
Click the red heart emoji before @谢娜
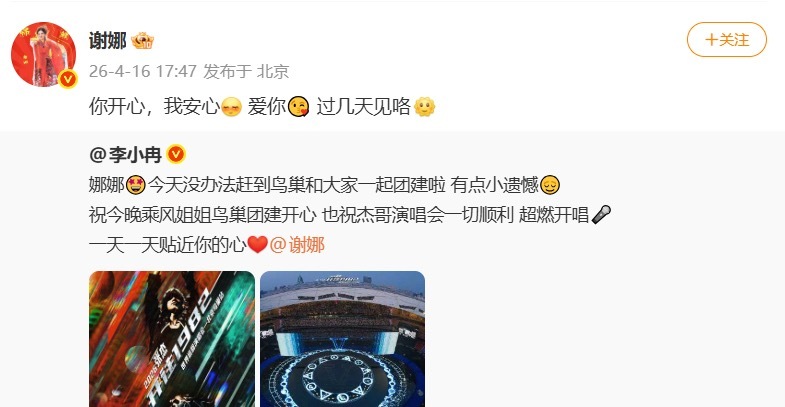[258, 245]
